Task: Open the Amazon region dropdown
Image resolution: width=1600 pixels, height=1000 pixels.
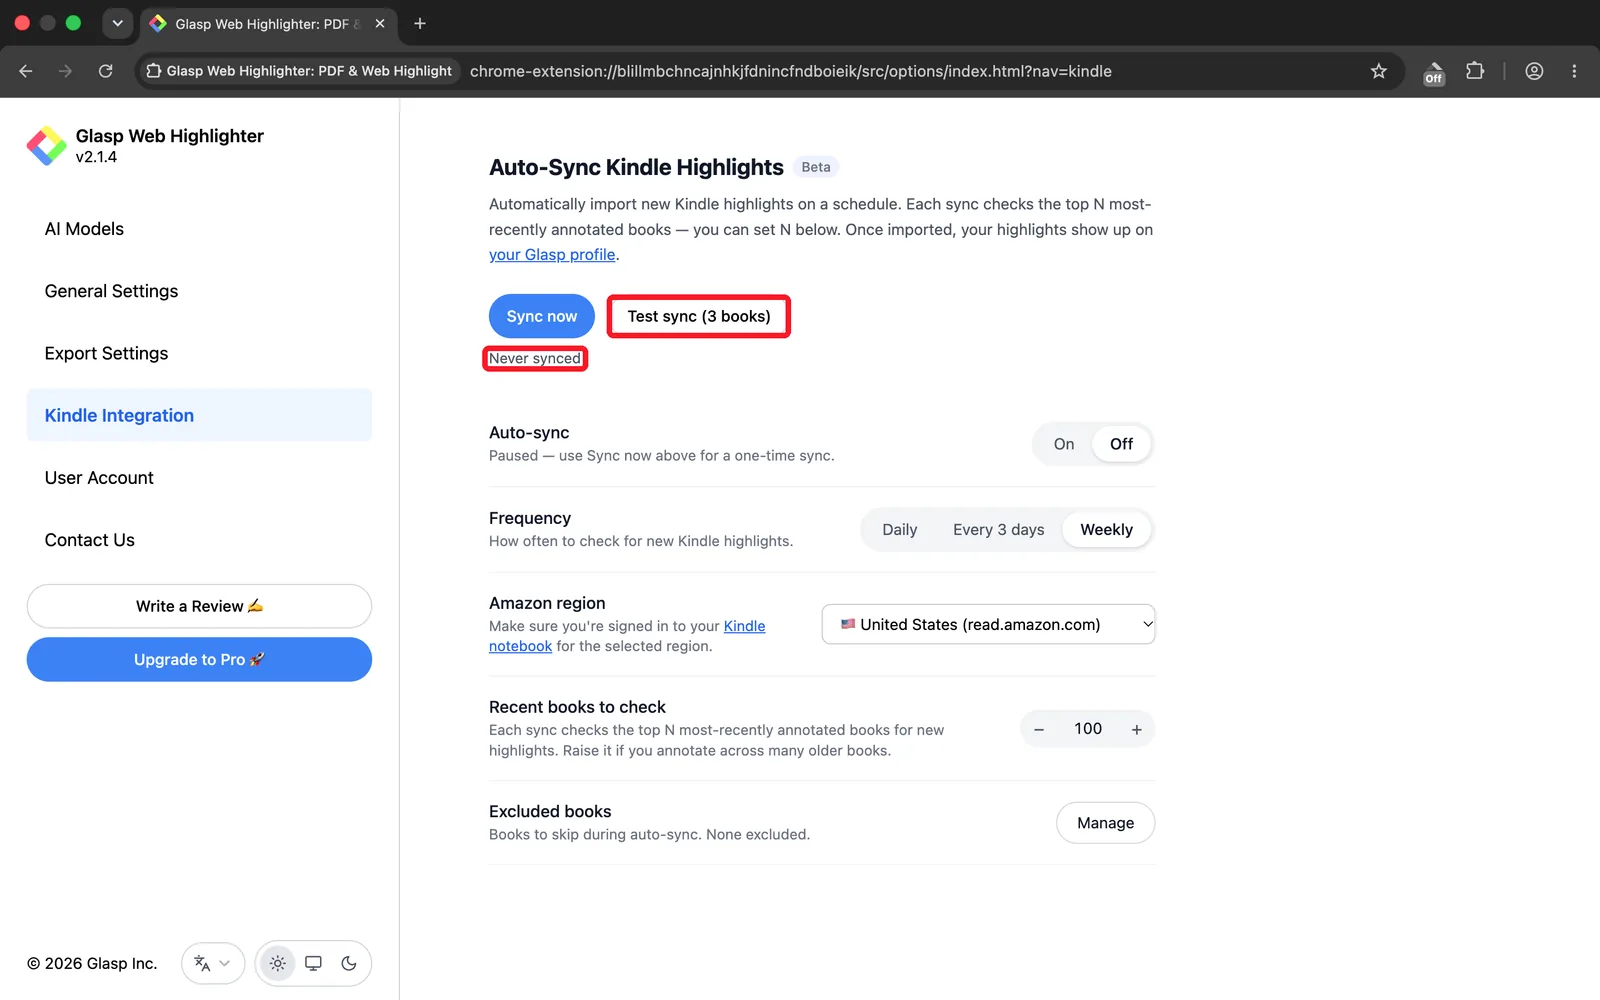Action: pyautogui.click(x=988, y=624)
